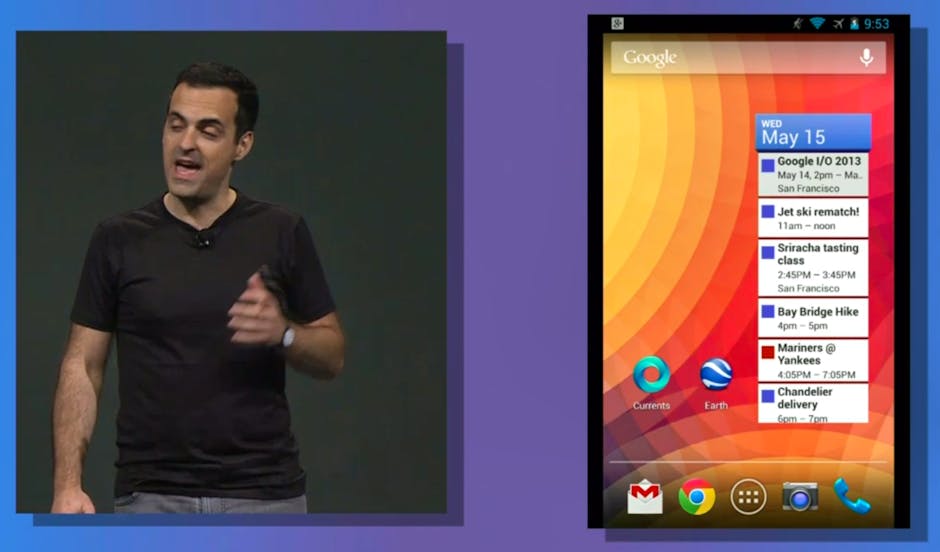Launch the Google Earth app
This screenshot has height=552, width=940.
coord(716,375)
